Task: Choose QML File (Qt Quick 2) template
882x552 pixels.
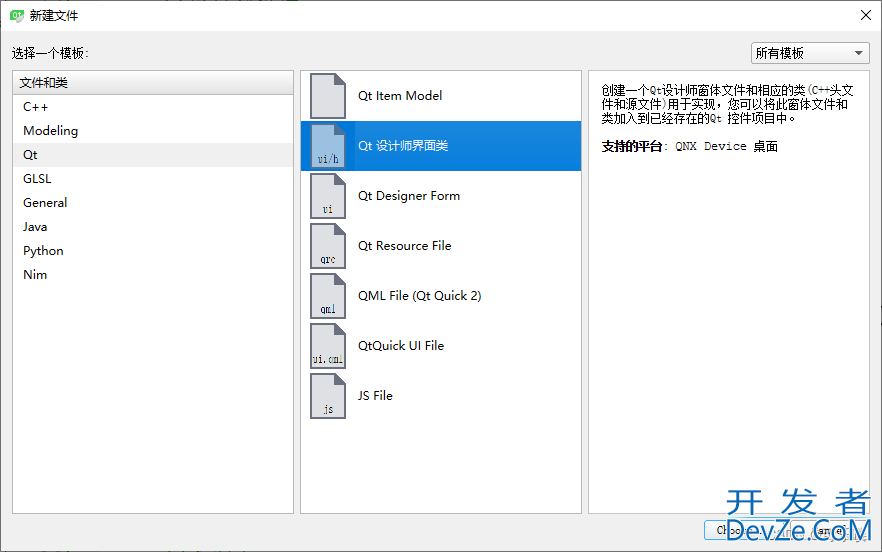Action: pos(441,296)
